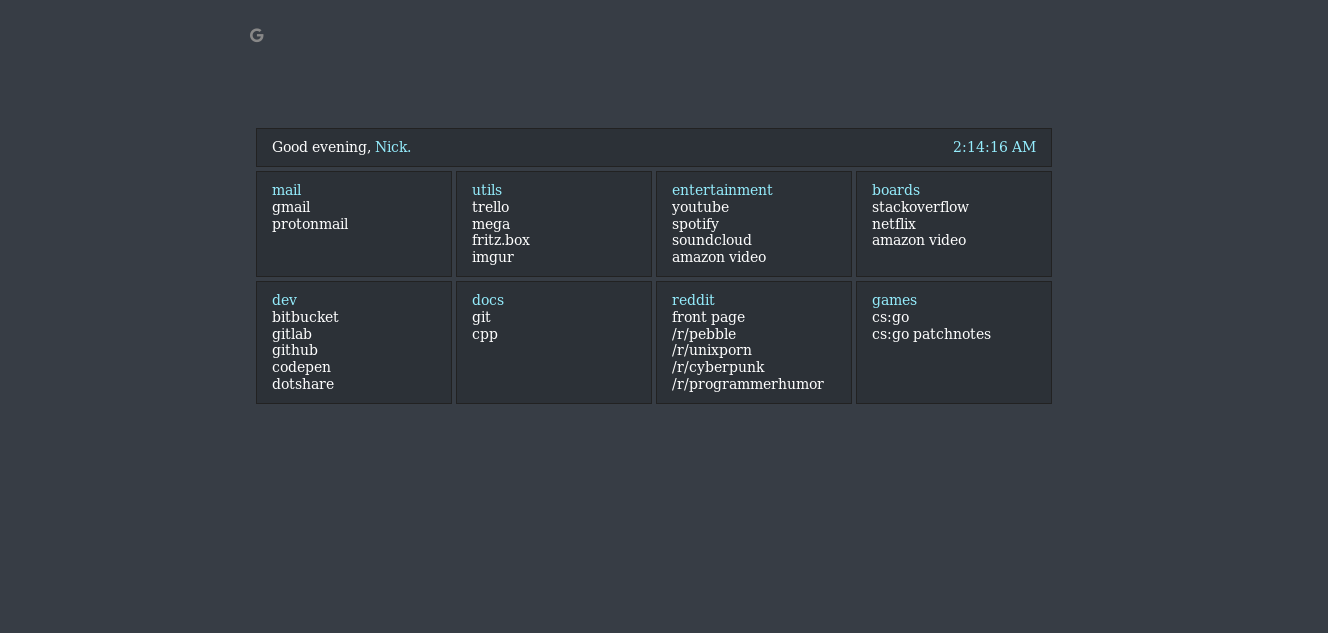
Task: Open the github link
Action: click(295, 350)
